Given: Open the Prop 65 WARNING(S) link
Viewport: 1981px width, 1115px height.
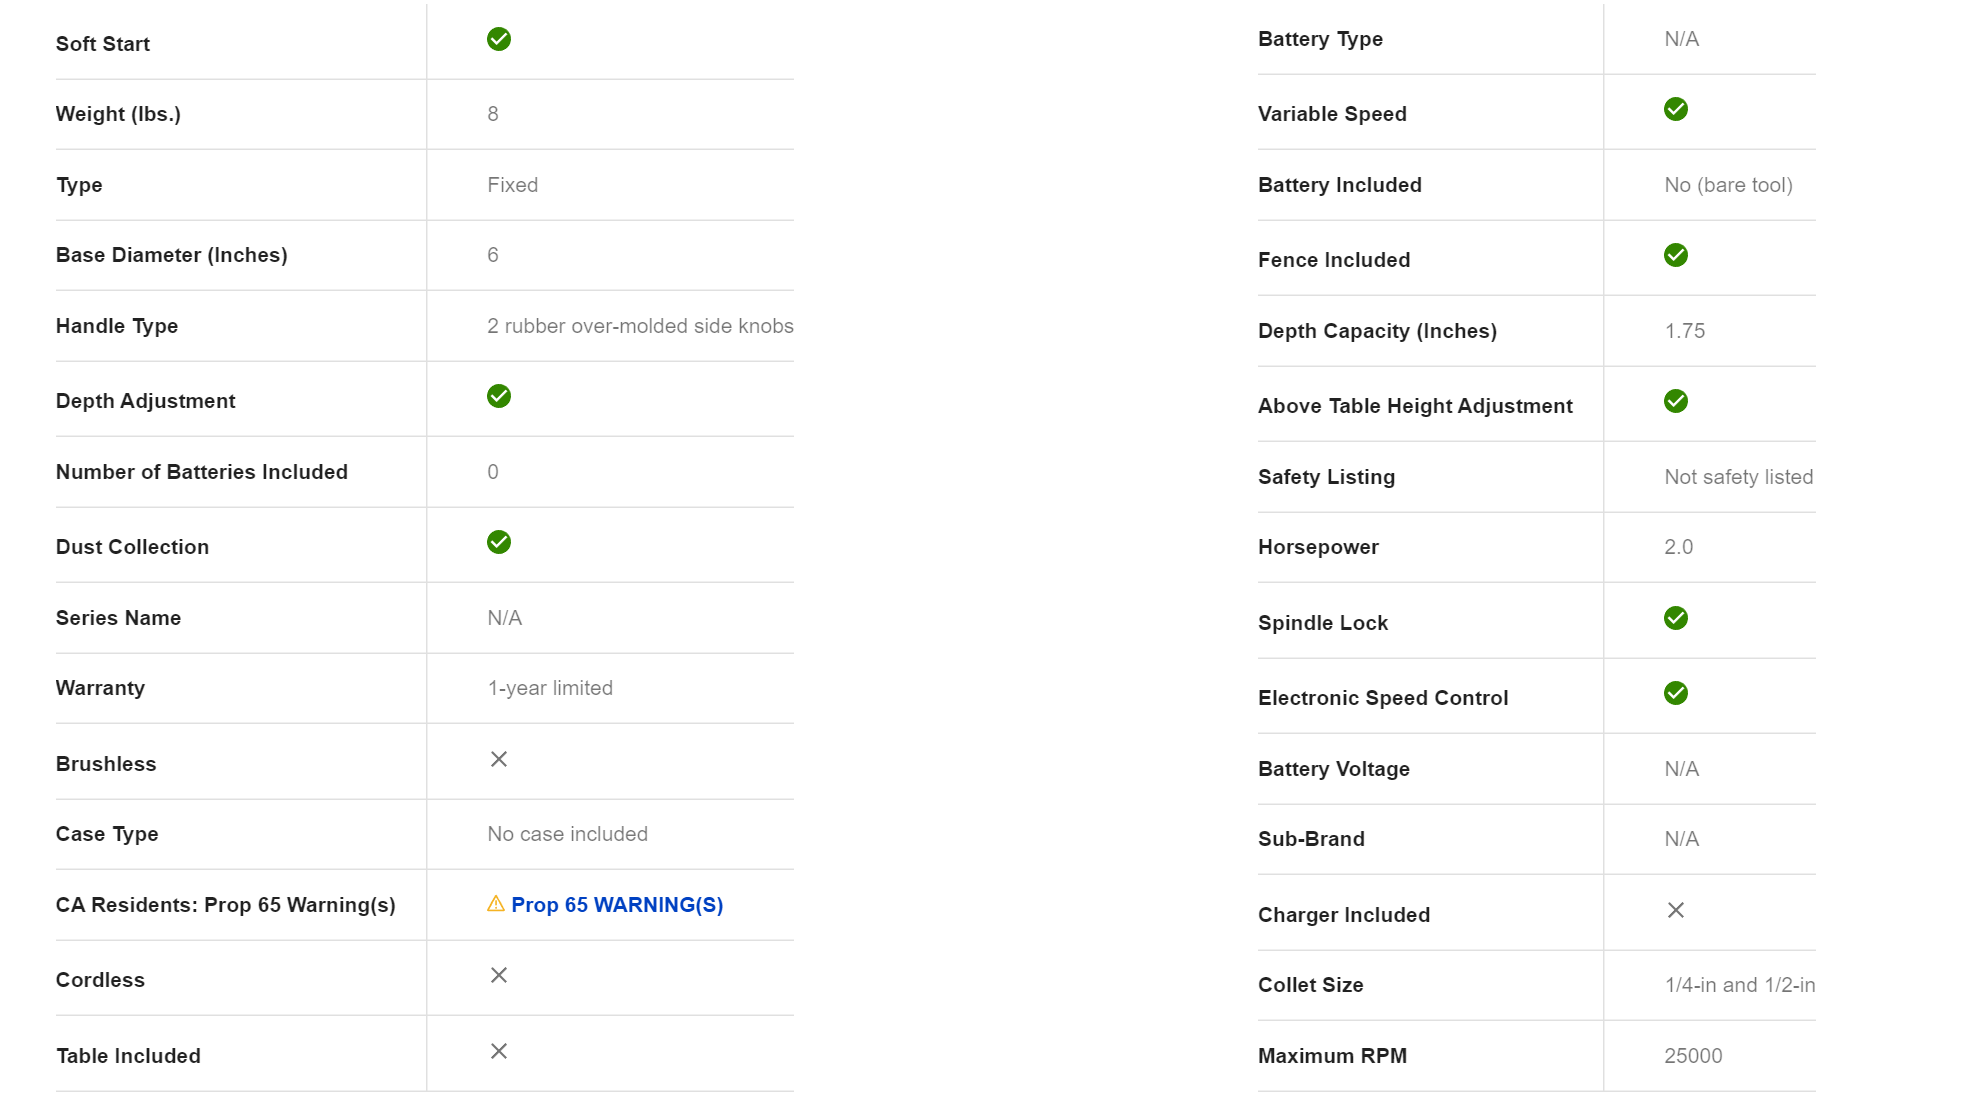Looking at the screenshot, I should pyautogui.click(x=616, y=905).
